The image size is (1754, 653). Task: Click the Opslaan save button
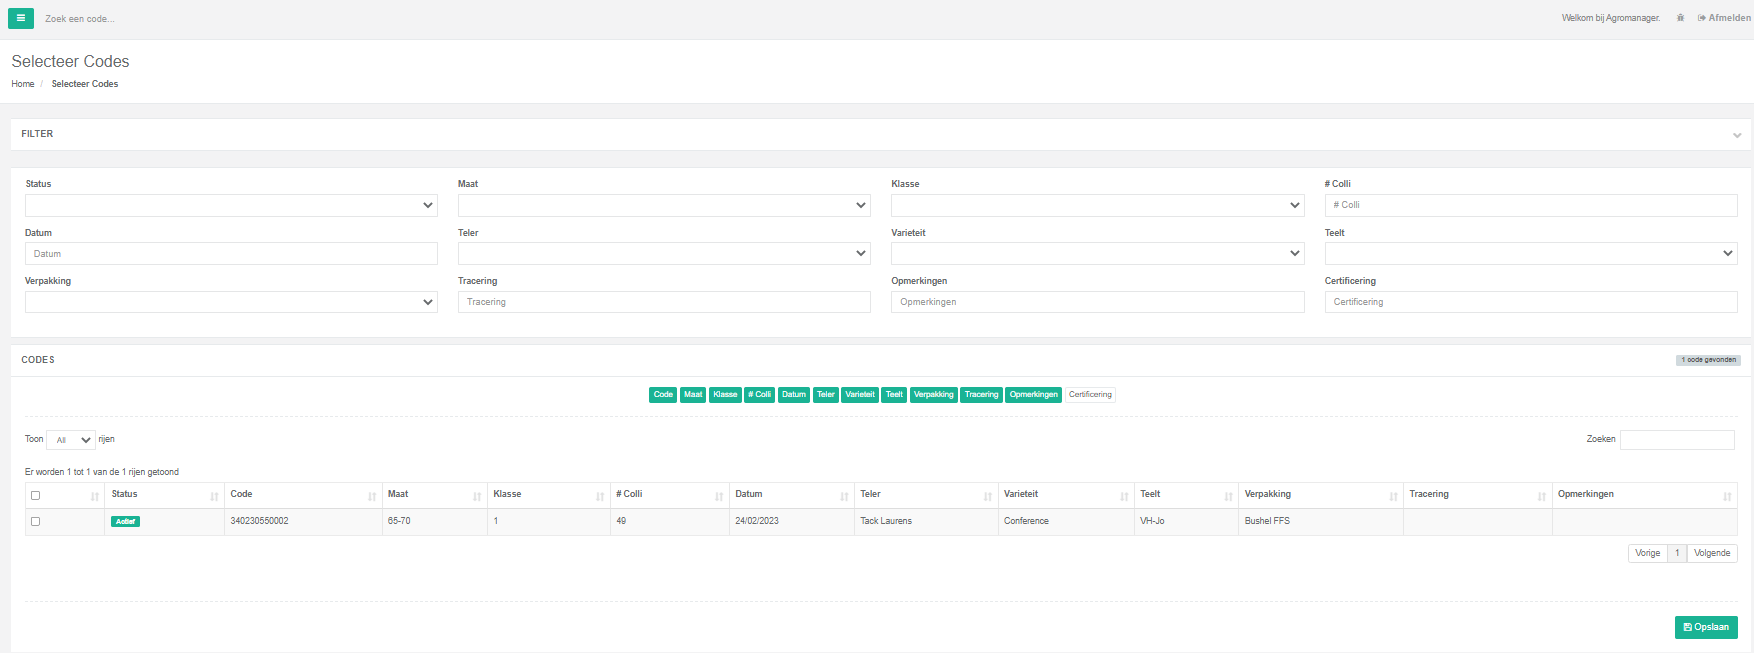(x=1705, y=627)
